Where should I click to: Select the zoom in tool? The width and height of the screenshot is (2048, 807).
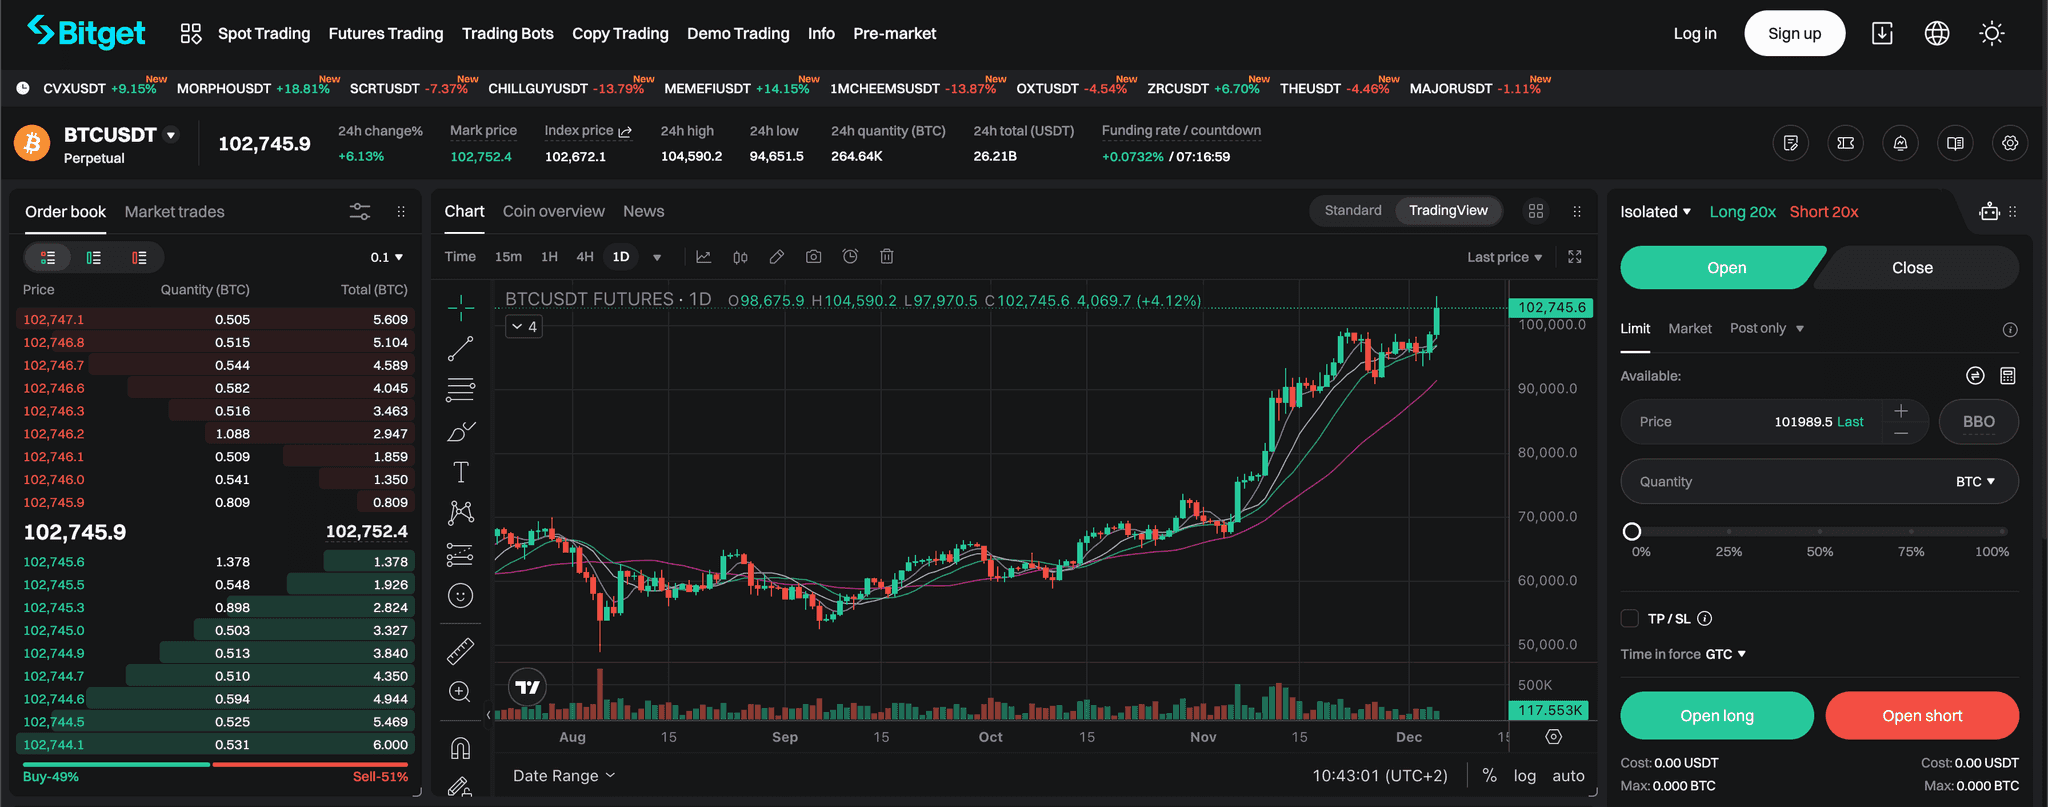tap(460, 692)
